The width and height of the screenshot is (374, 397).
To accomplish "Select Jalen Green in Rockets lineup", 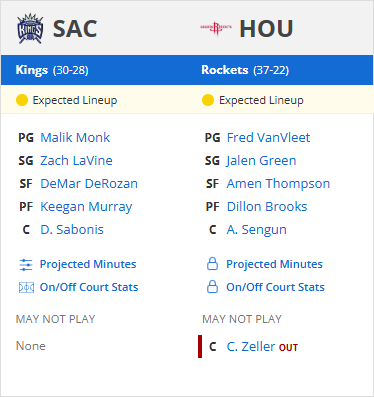I will pyautogui.click(x=261, y=161).
